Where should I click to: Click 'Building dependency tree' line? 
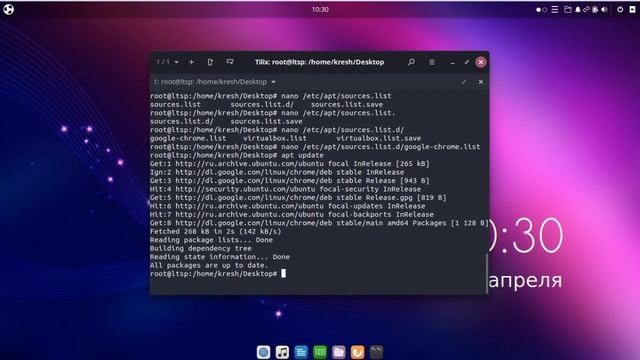tap(200, 248)
